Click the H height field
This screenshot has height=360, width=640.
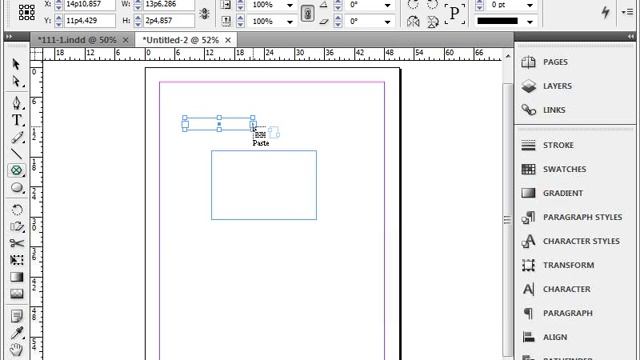(x=169, y=20)
